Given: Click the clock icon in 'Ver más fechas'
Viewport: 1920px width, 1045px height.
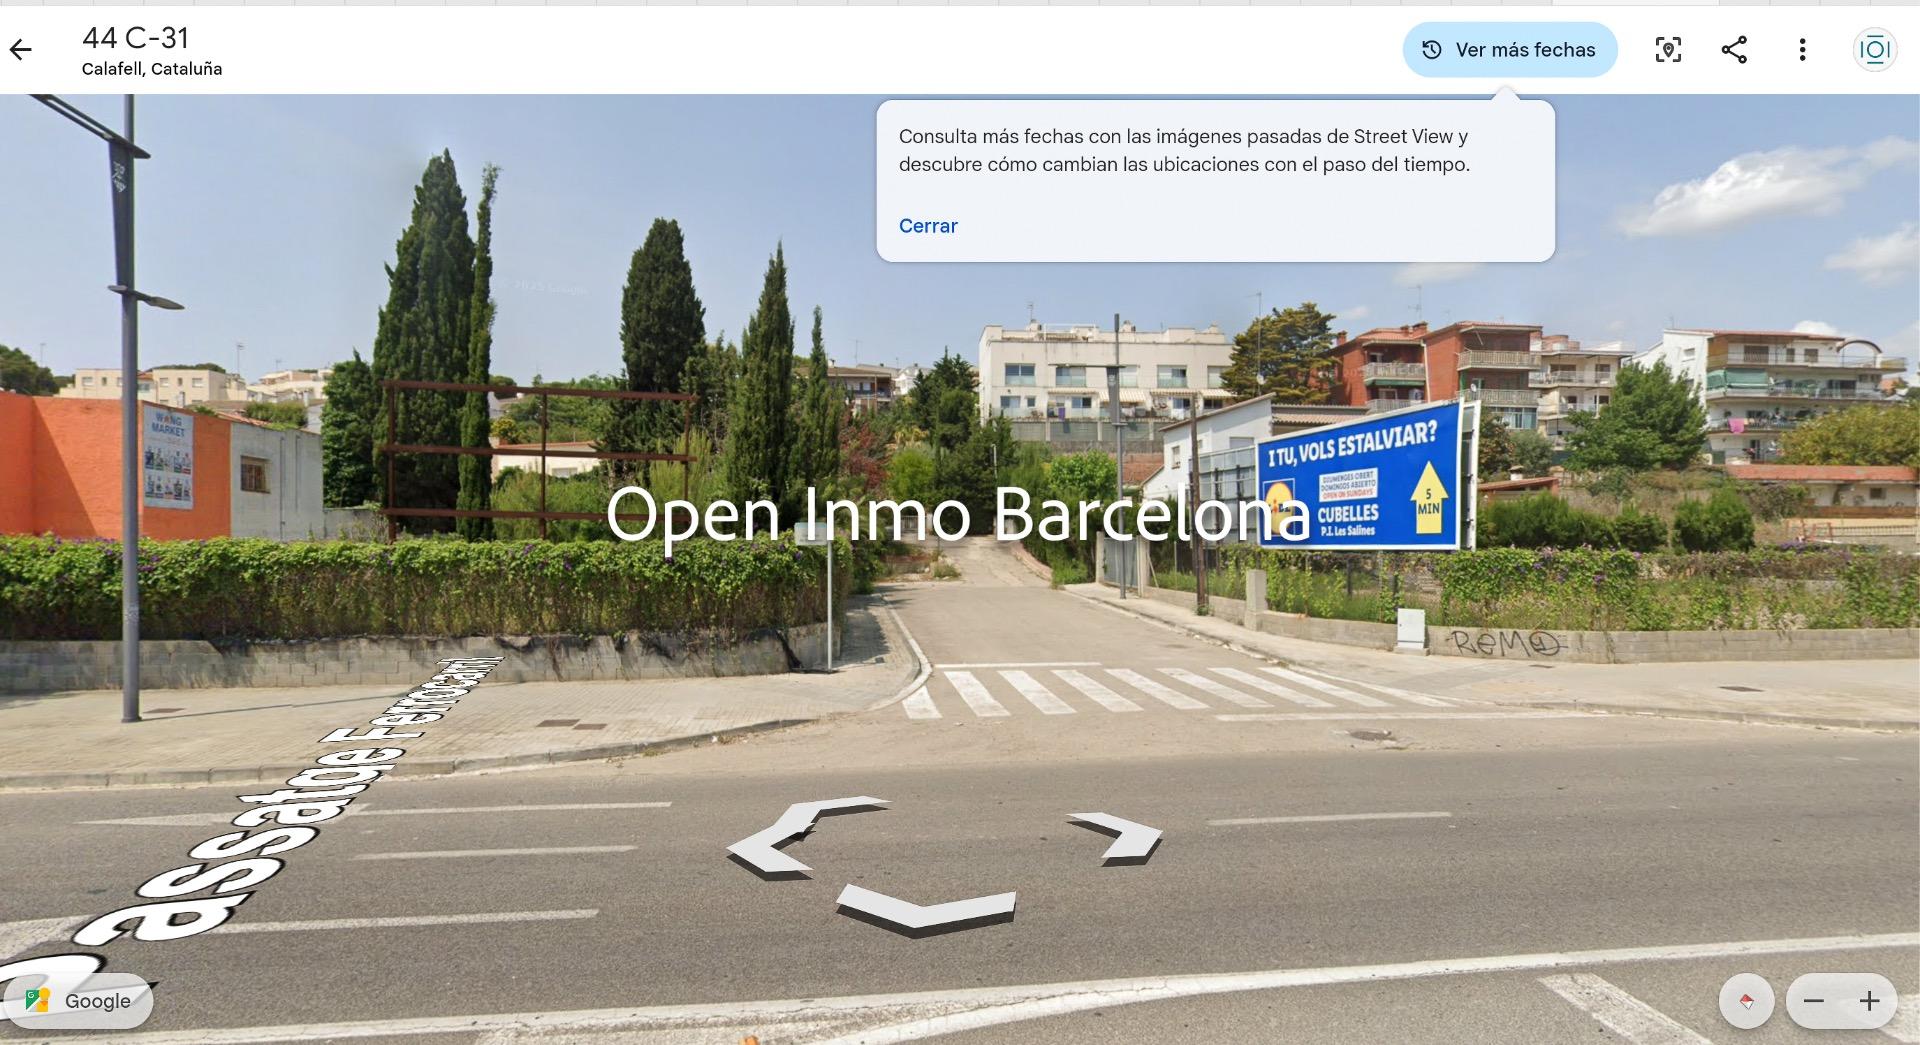Looking at the screenshot, I should tap(1432, 50).
